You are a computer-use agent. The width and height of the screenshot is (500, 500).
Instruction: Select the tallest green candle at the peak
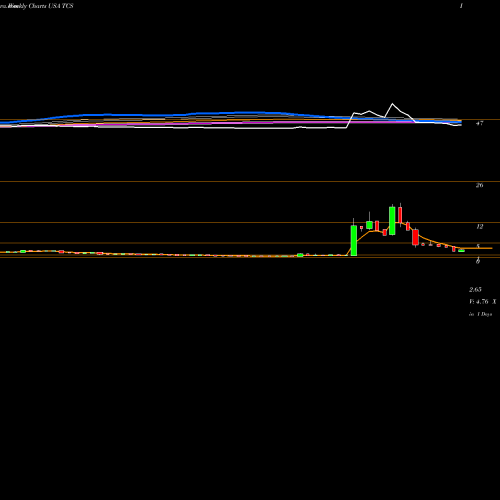click(x=392, y=221)
